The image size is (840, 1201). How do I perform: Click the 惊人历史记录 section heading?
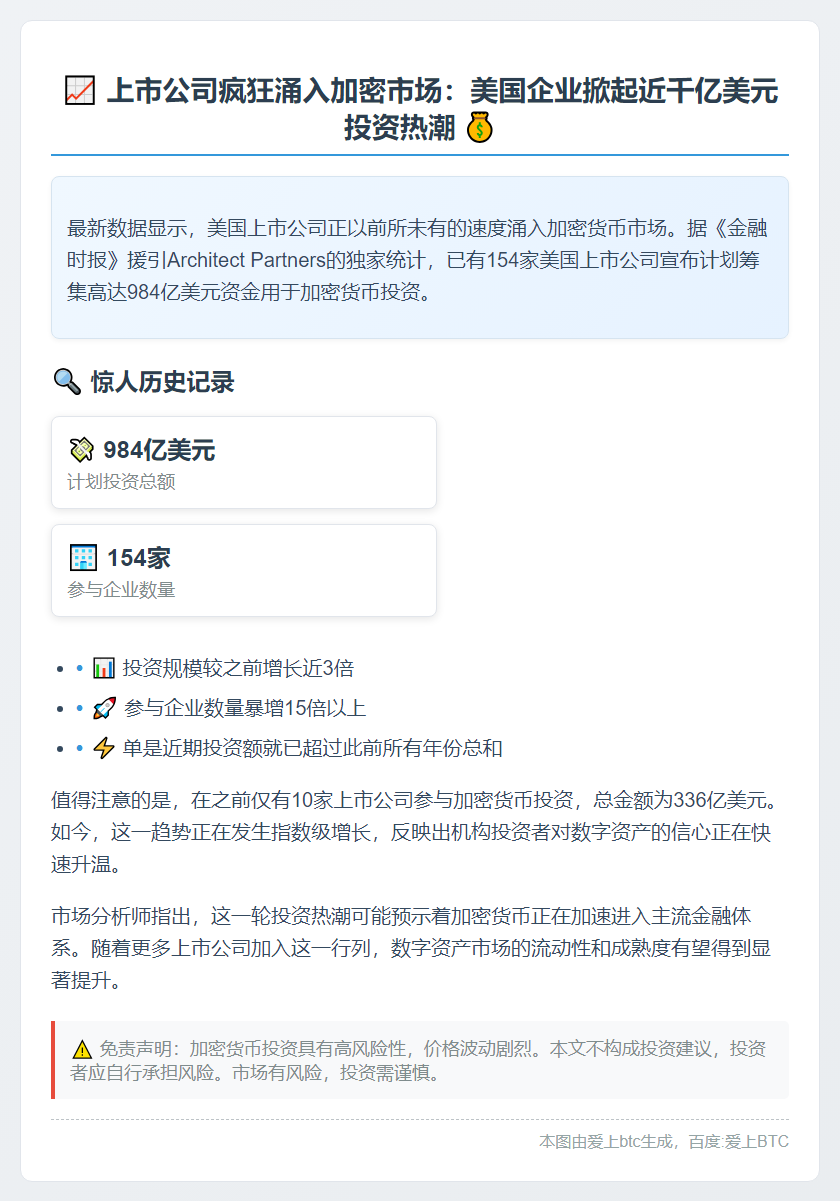pos(162,382)
